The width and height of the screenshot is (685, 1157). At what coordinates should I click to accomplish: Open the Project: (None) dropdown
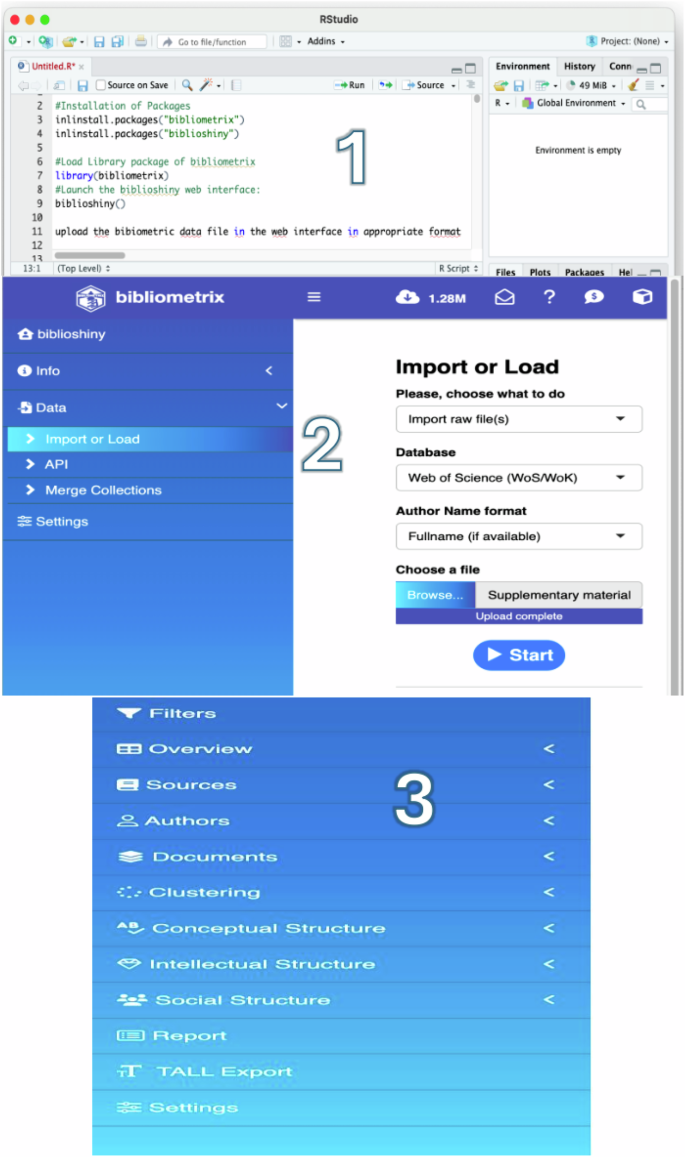point(627,41)
